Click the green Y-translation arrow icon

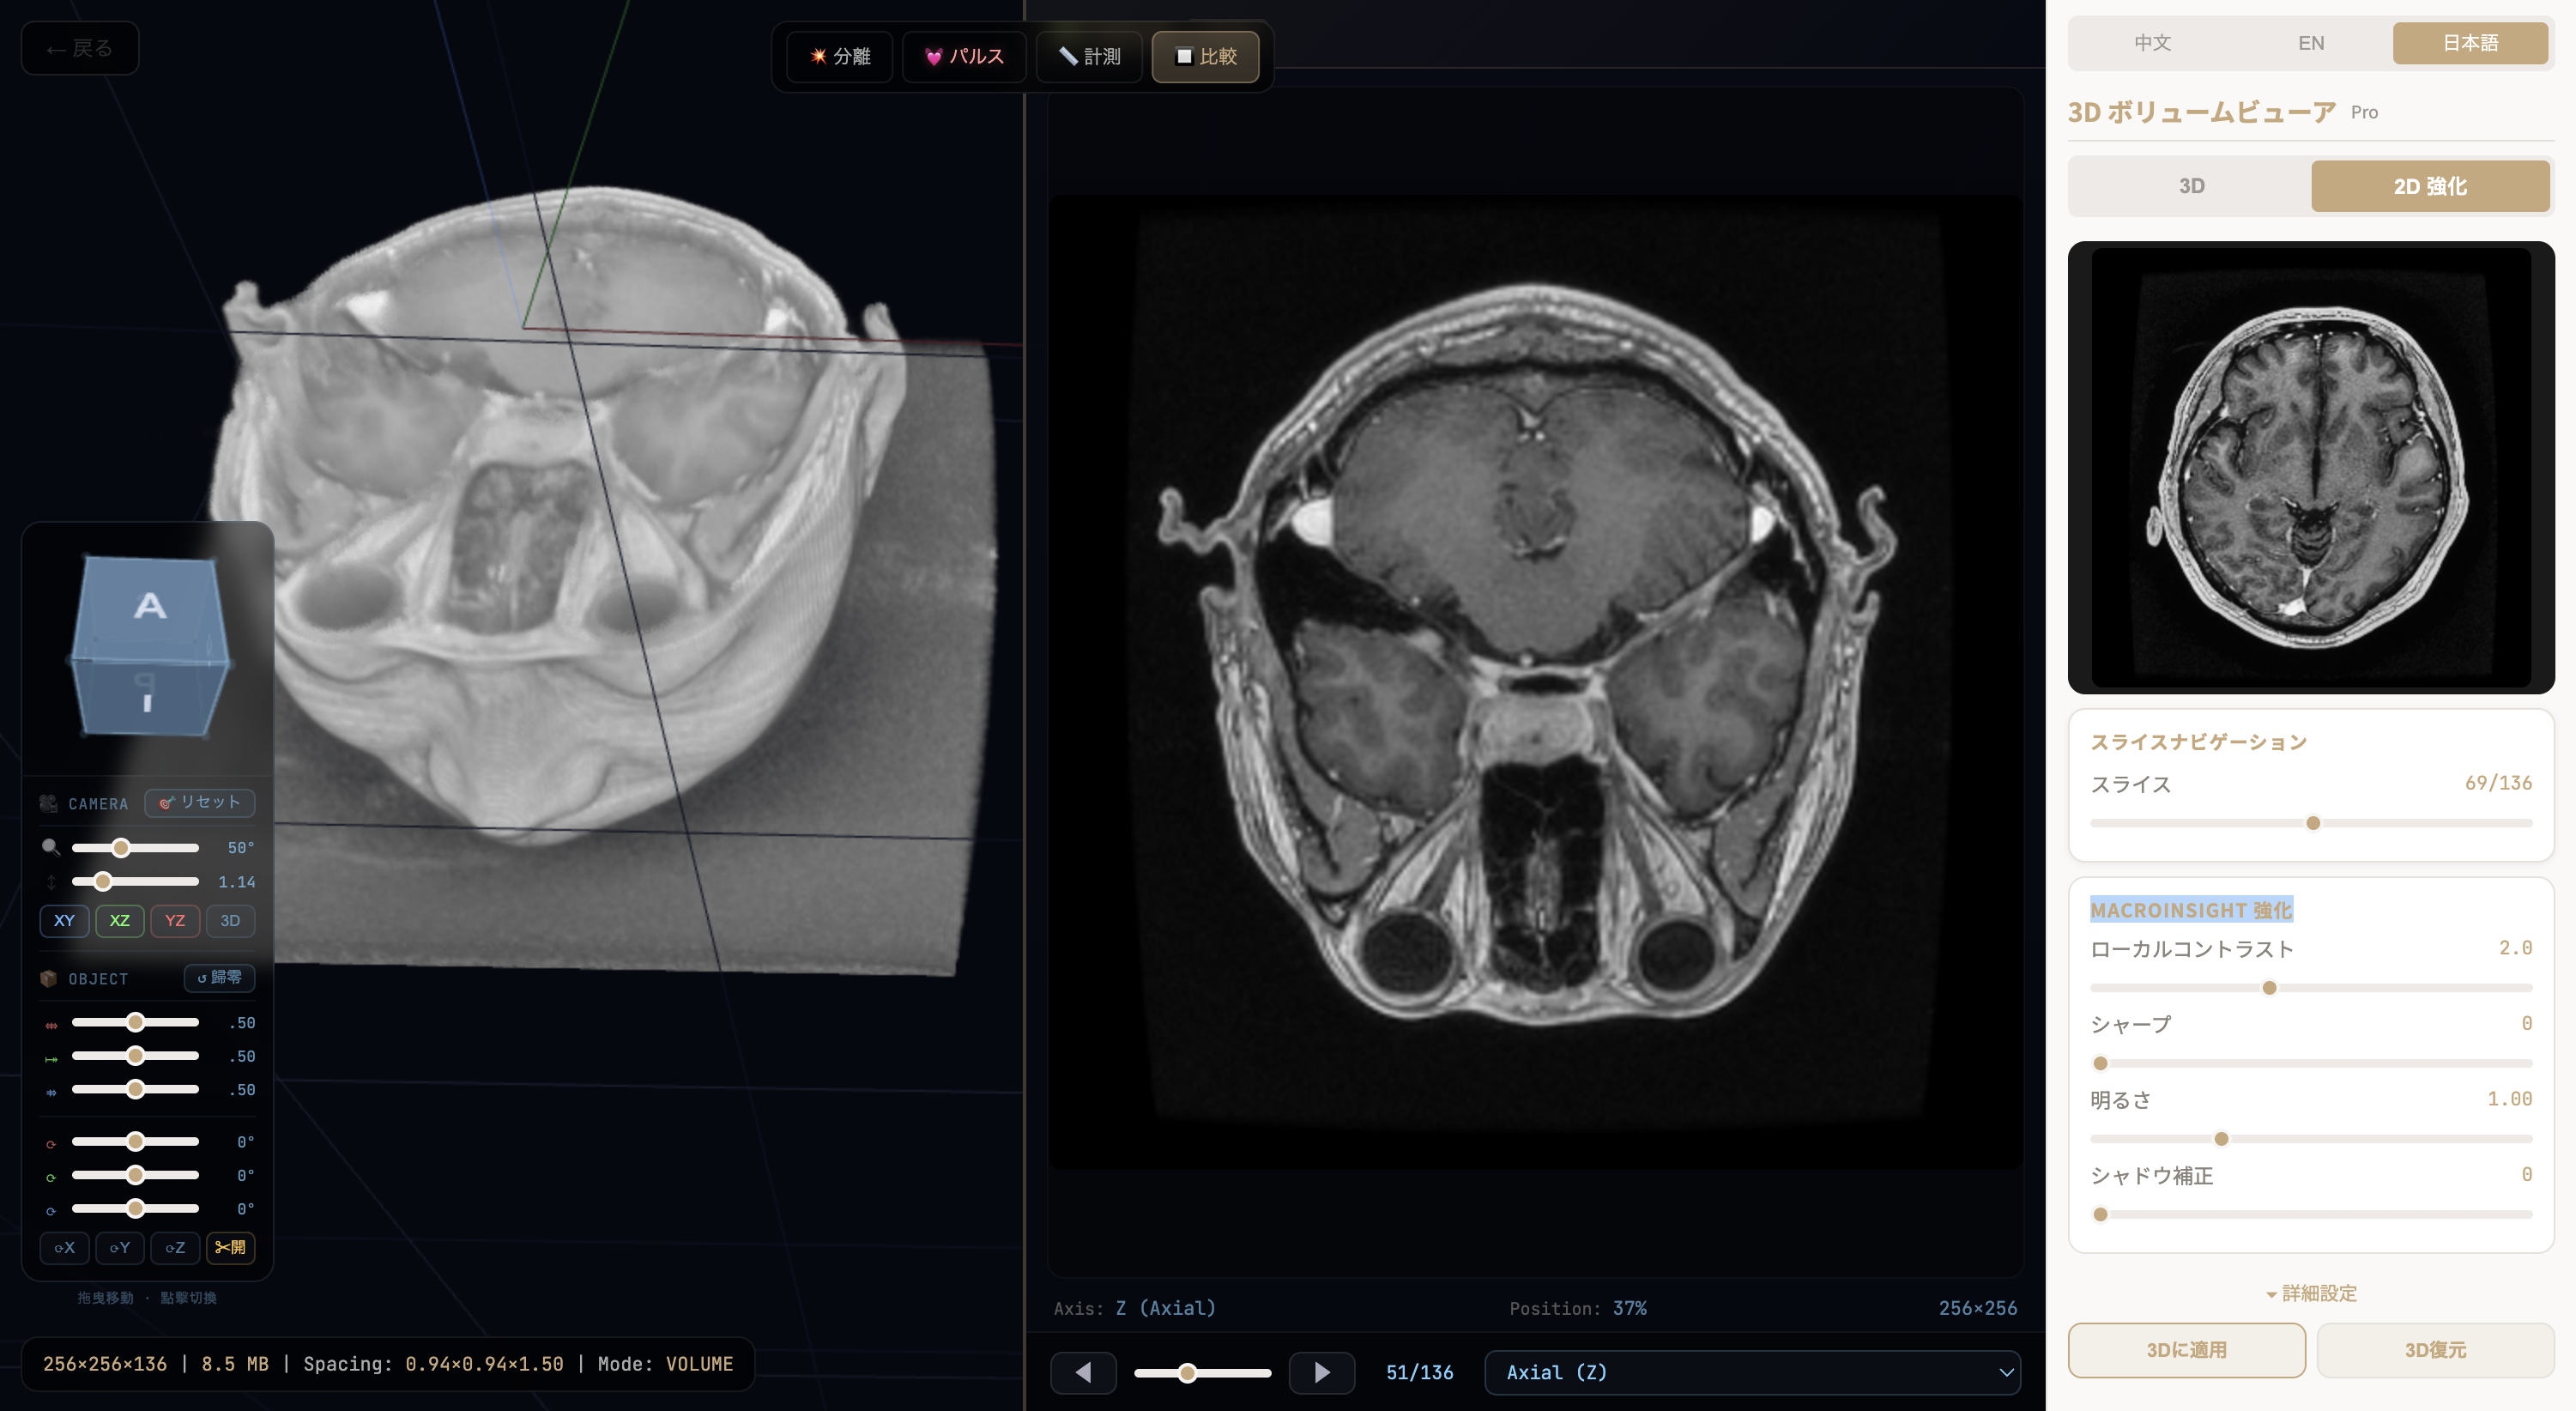click(51, 1058)
